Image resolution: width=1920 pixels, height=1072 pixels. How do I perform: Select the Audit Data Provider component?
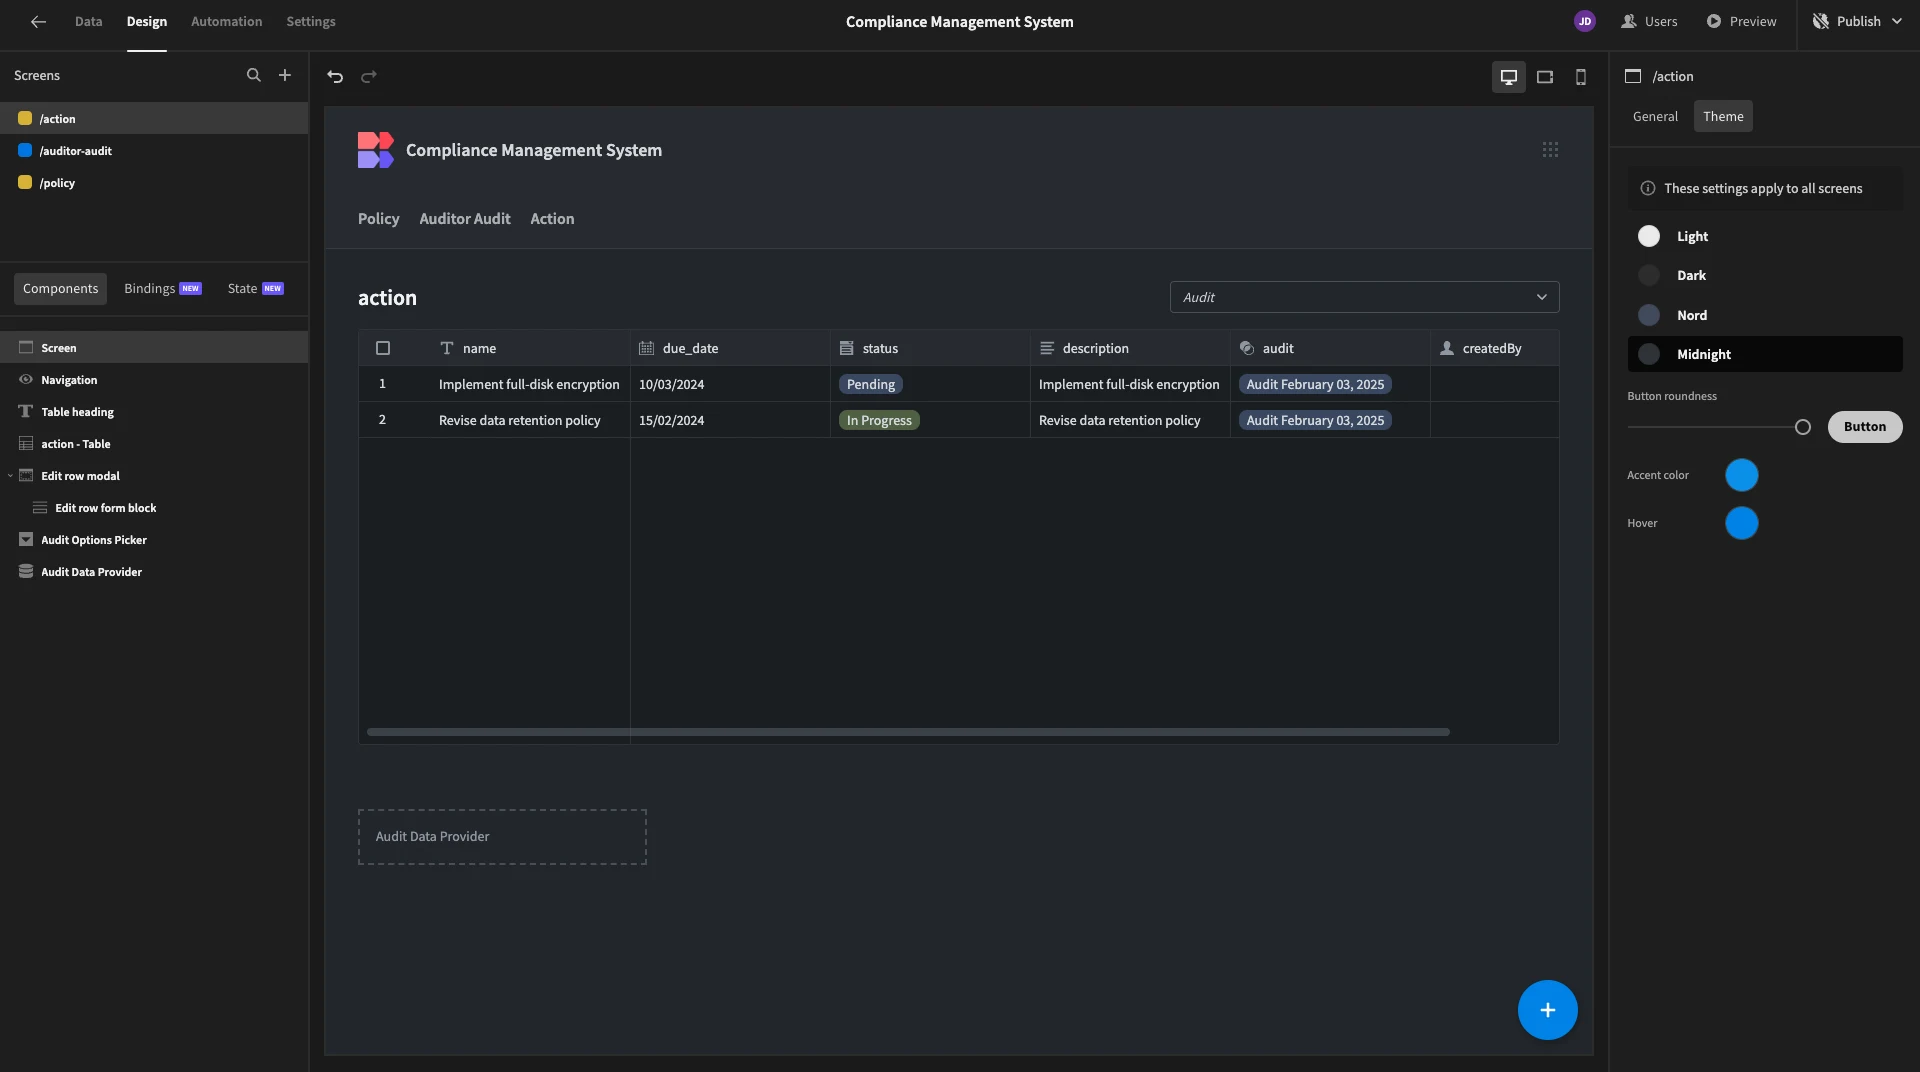click(154, 571)
